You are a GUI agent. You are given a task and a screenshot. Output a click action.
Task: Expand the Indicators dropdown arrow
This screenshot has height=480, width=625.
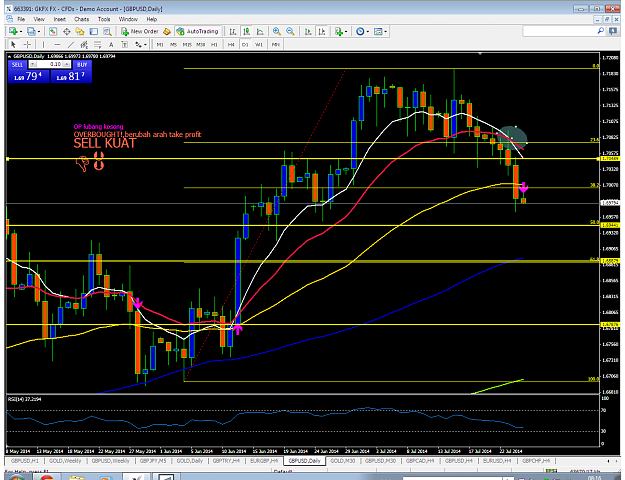346,31
